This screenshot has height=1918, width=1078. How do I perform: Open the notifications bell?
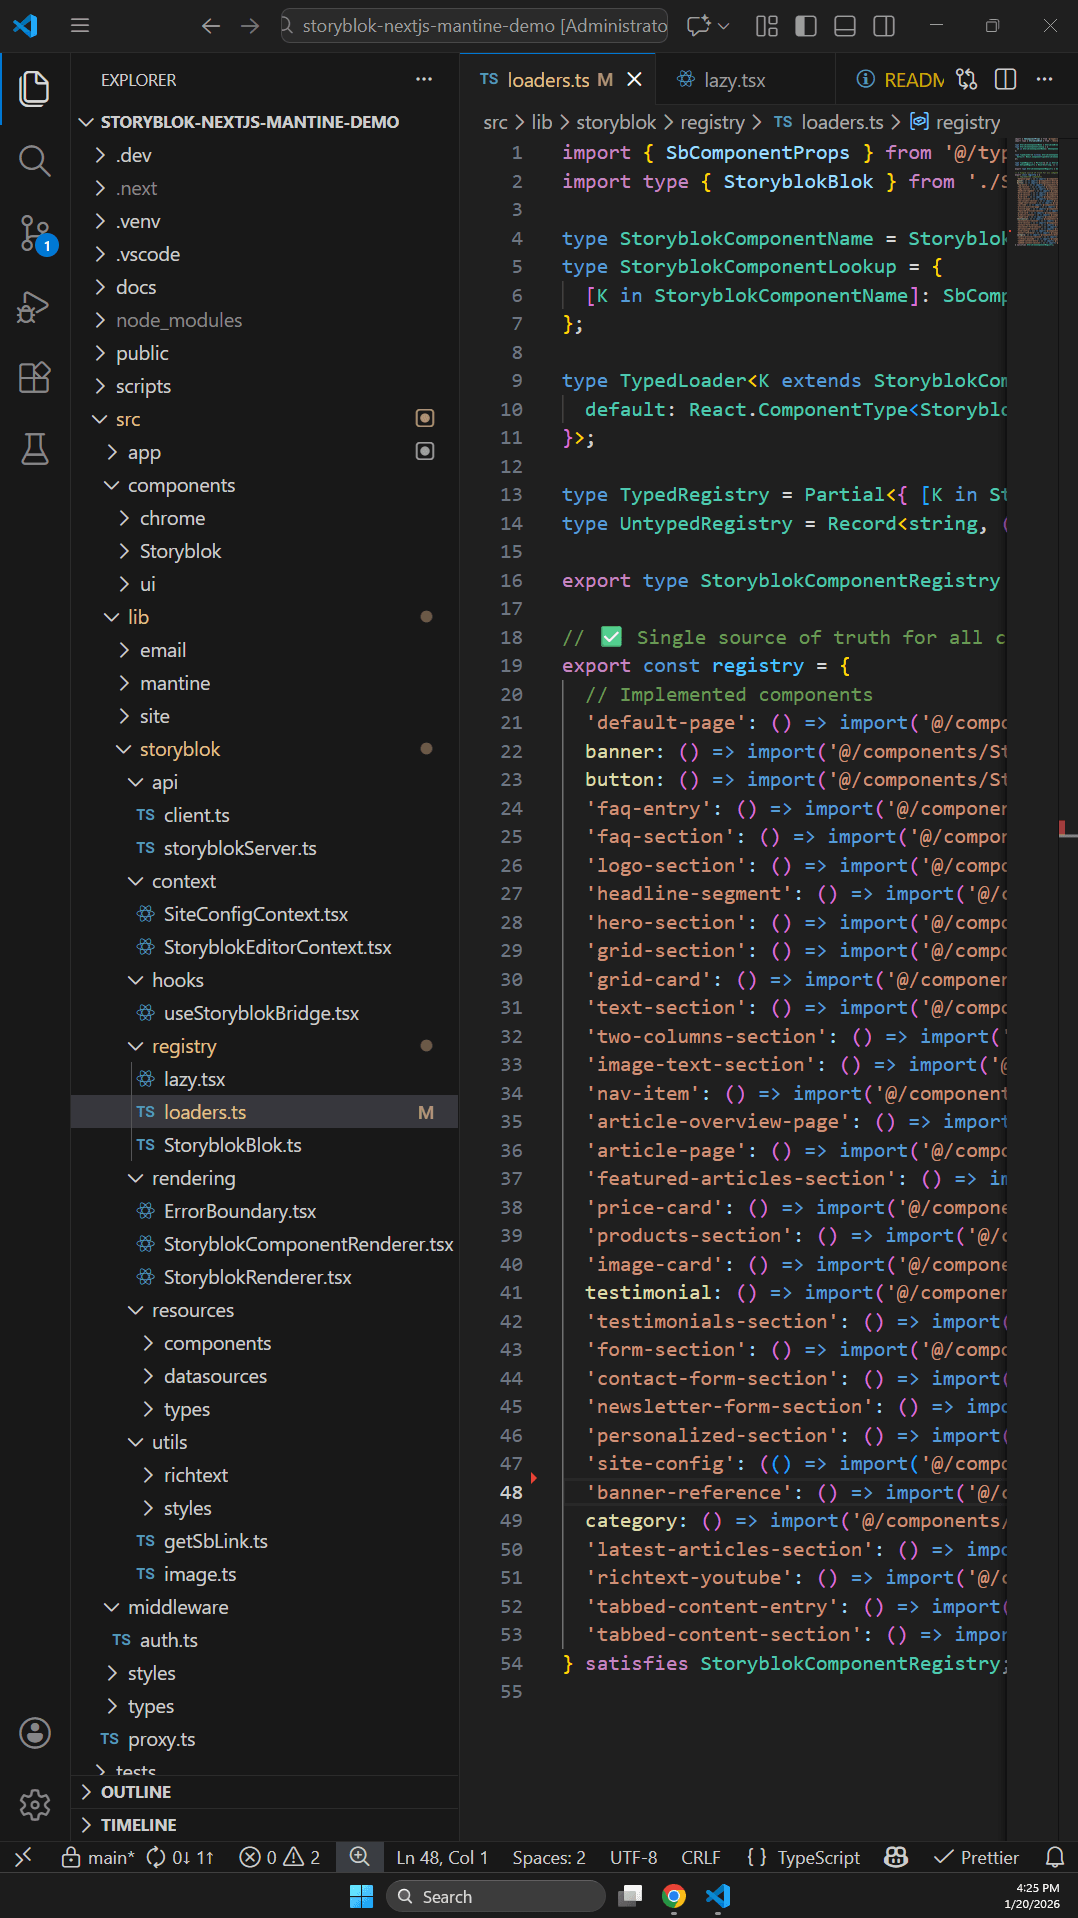point(1054,1857)
